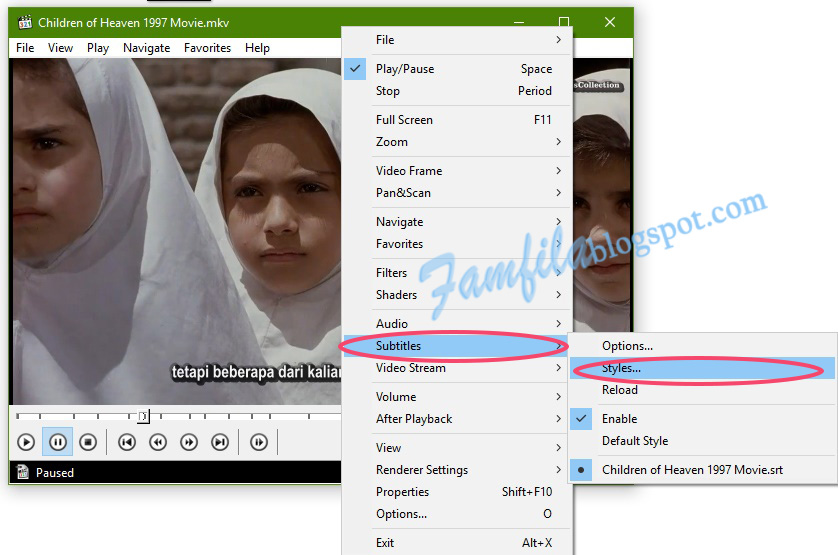Expand the Zoom submenu

457,142
